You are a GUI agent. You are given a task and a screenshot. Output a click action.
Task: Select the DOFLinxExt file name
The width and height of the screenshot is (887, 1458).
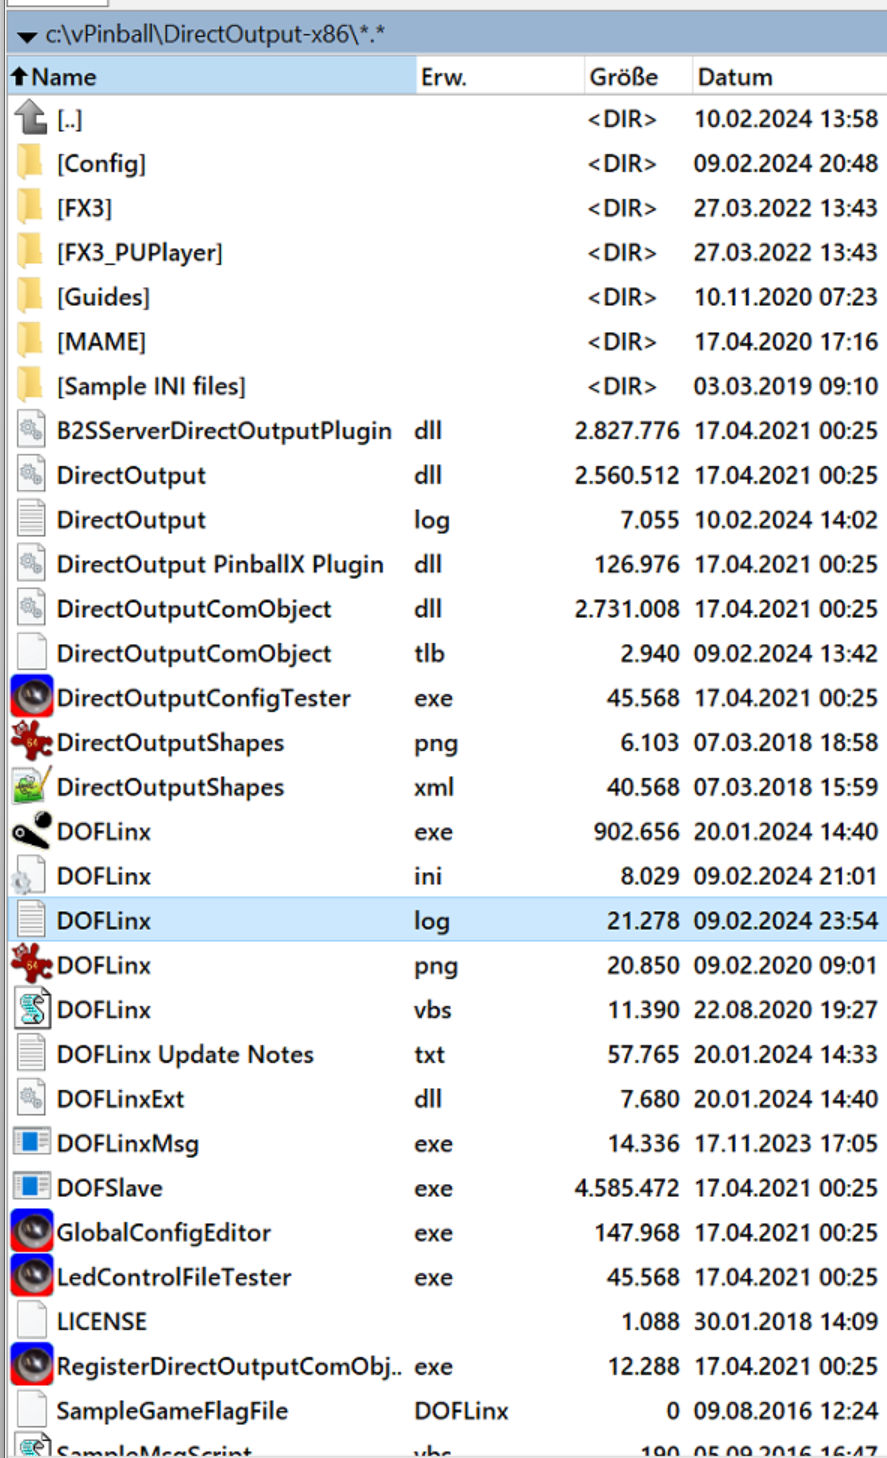click(121, 1098)
